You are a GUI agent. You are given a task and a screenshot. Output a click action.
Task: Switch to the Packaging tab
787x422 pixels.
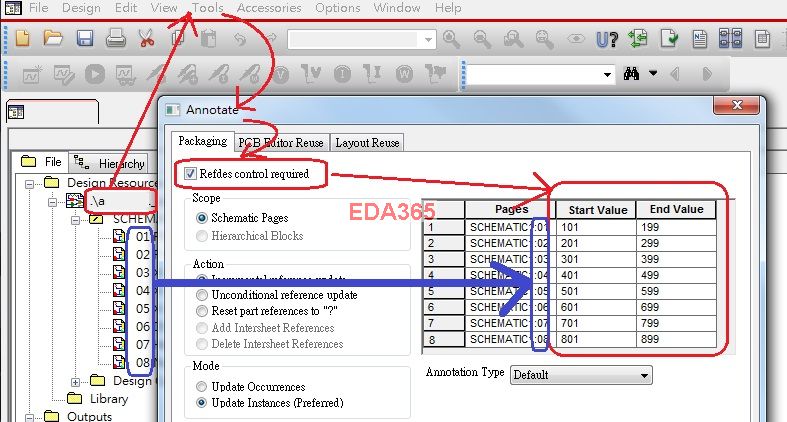[203, 141]
